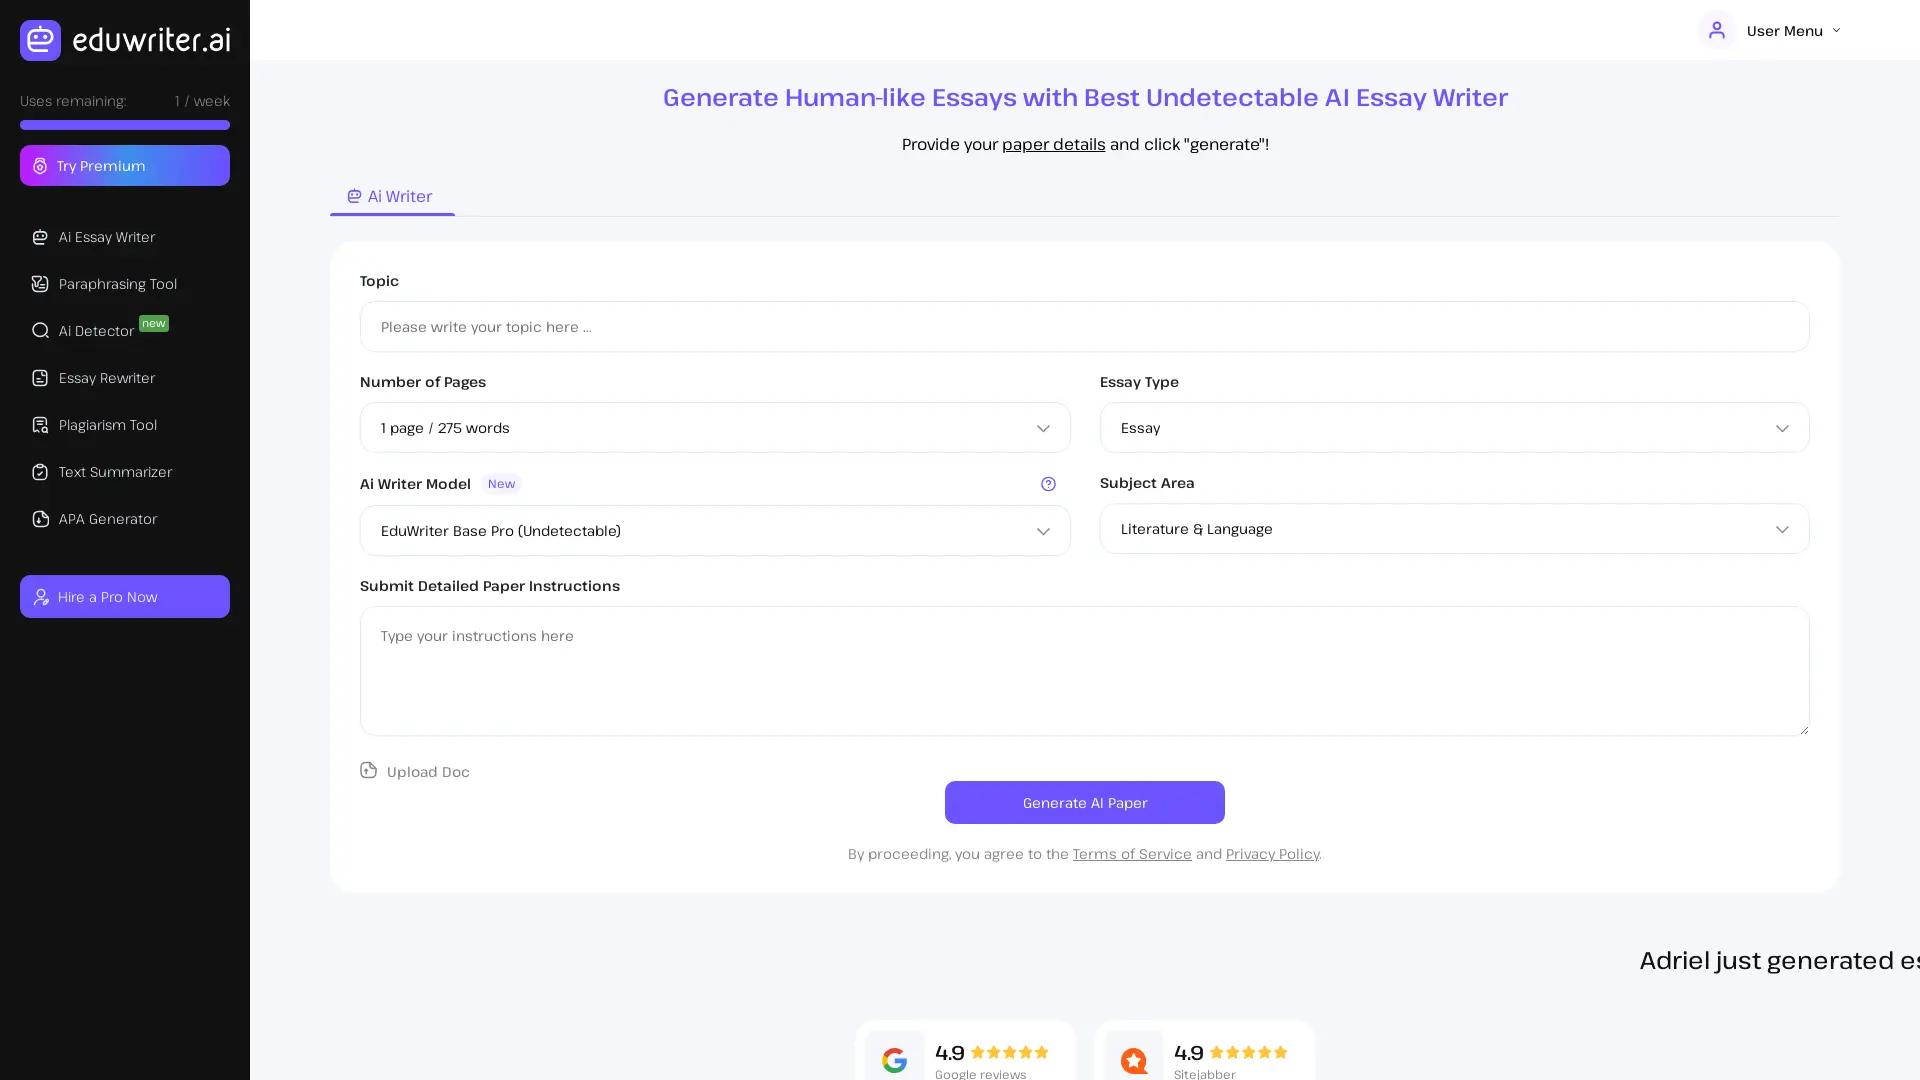The height and width of the screenshot is (1080, 1920).
Task: Click the Upload Doc option
Action: [414, 771]
